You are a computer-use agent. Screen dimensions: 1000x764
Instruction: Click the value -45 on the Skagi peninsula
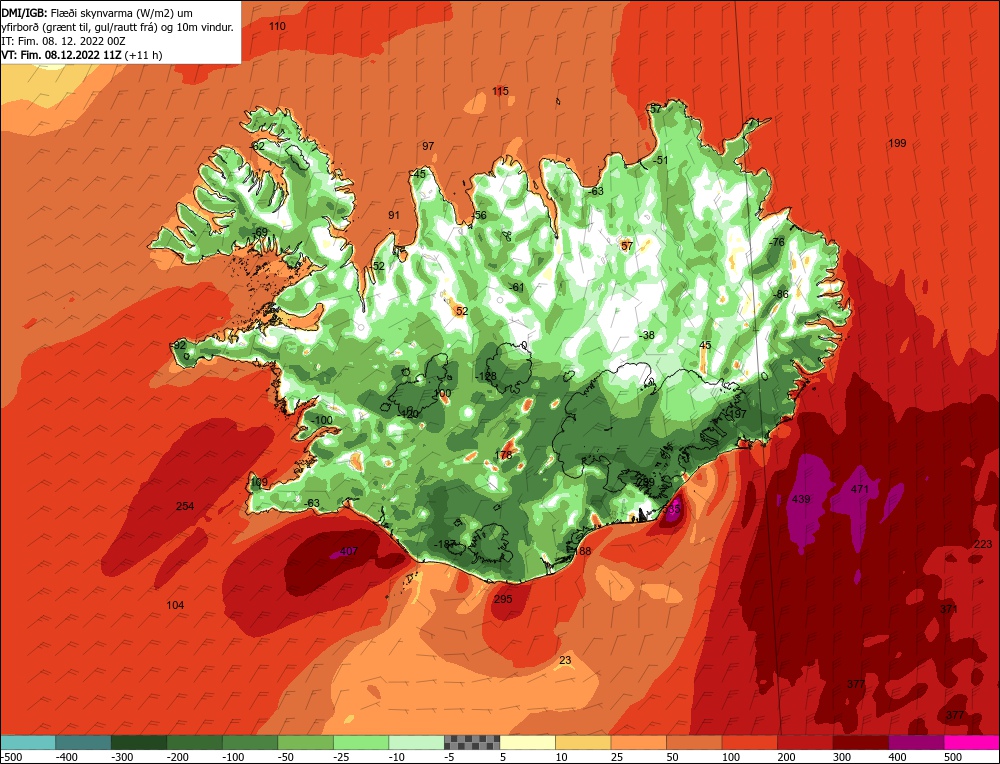coord(418,173)
